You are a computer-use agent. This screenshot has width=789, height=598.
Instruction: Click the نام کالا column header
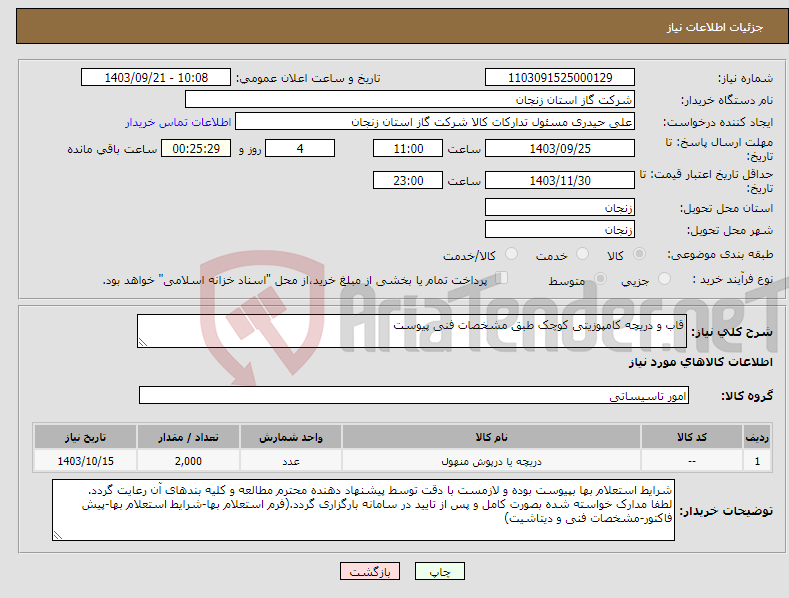491,437
